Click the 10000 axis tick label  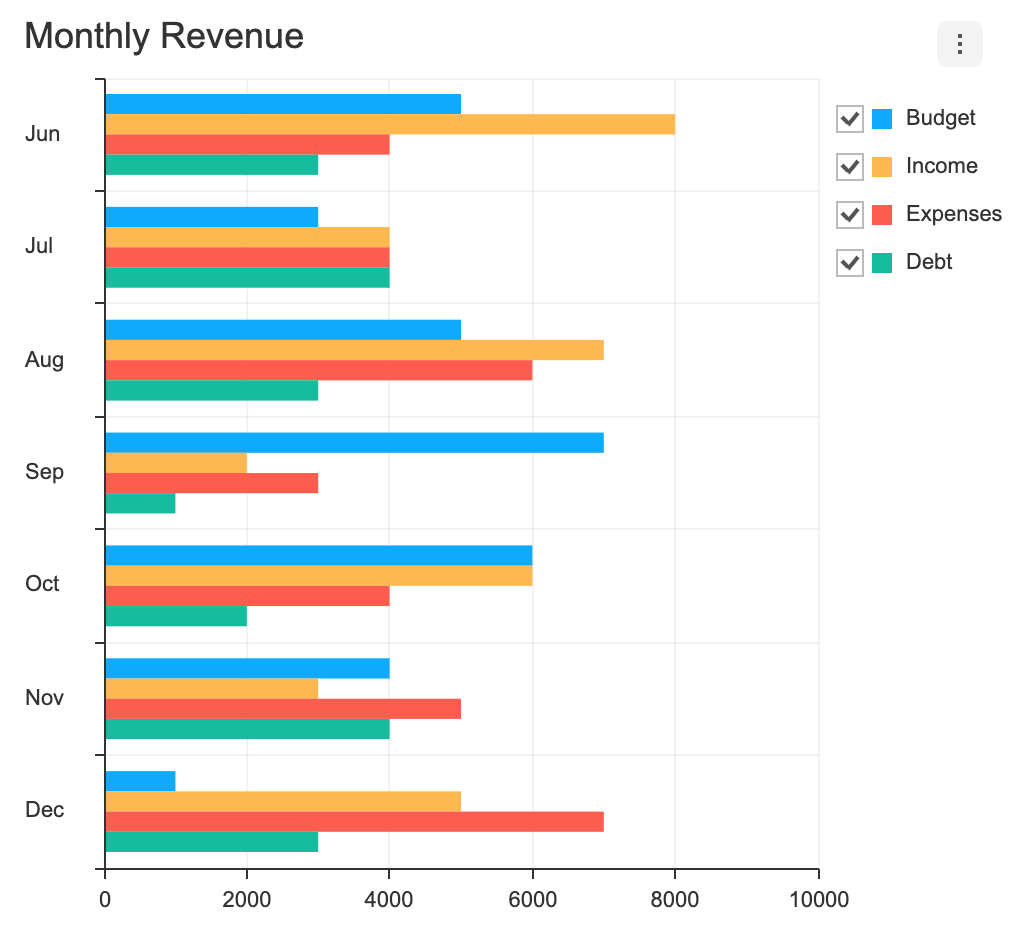(819, 899)
